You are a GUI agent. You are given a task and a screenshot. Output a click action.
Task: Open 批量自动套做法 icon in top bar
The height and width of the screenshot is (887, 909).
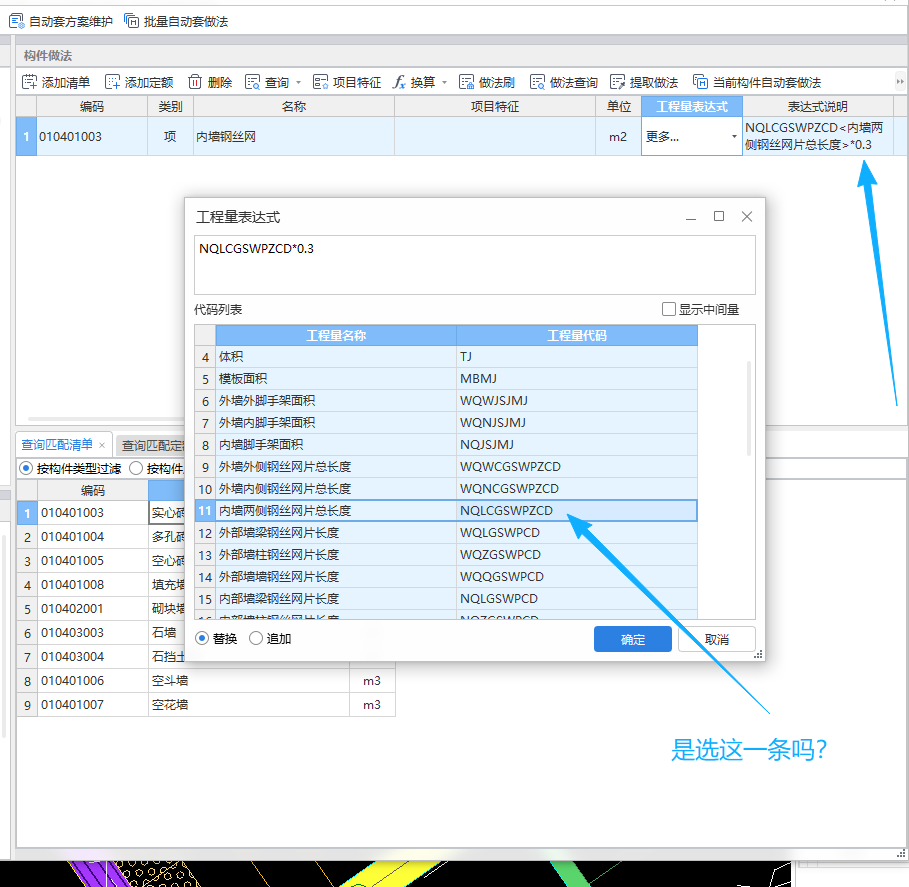pyautogui.click(x=132, y=21)
